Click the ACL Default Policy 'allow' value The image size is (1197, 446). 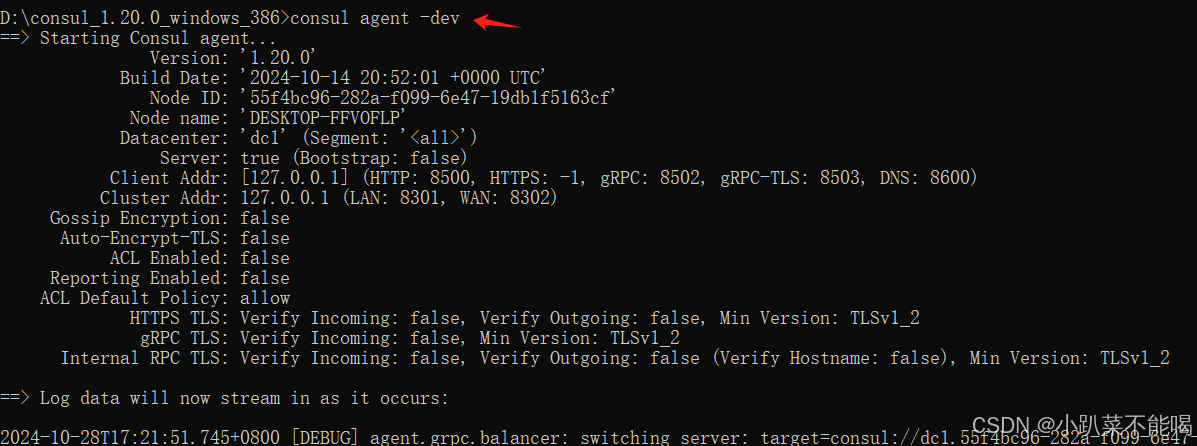(x=265, y=298)
